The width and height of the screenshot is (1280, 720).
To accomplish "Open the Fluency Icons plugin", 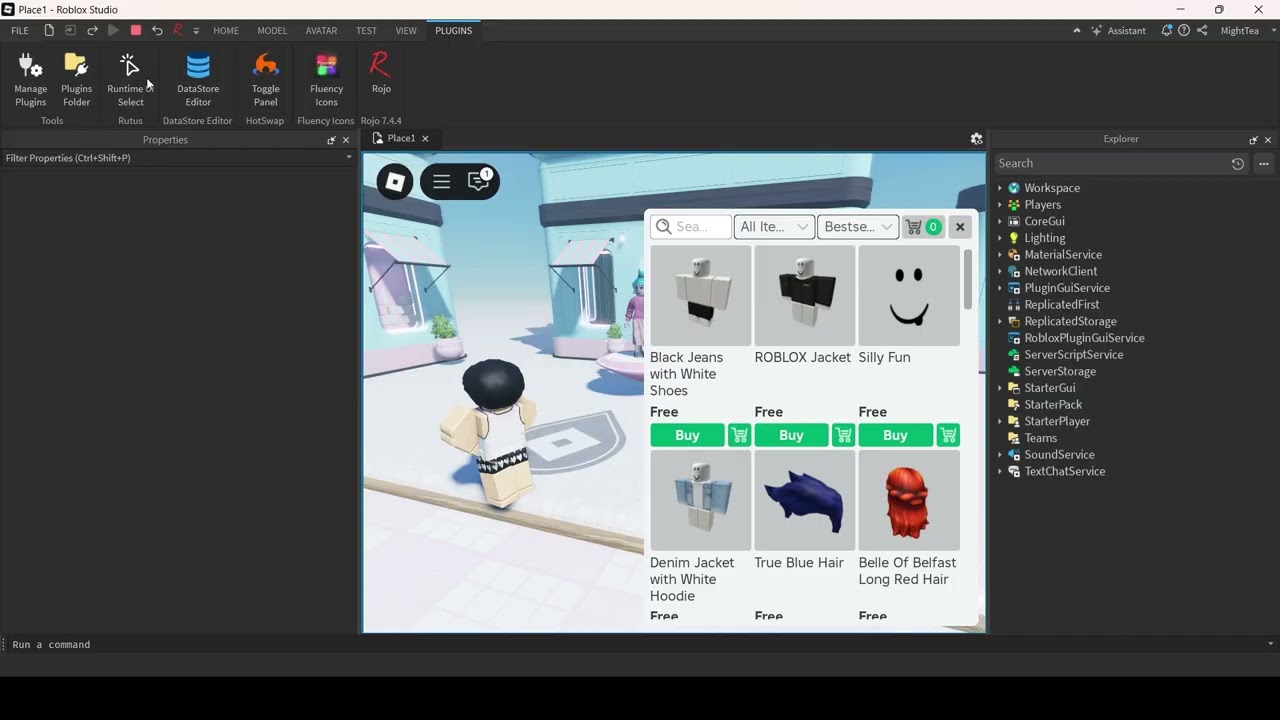I will point(326,80).
